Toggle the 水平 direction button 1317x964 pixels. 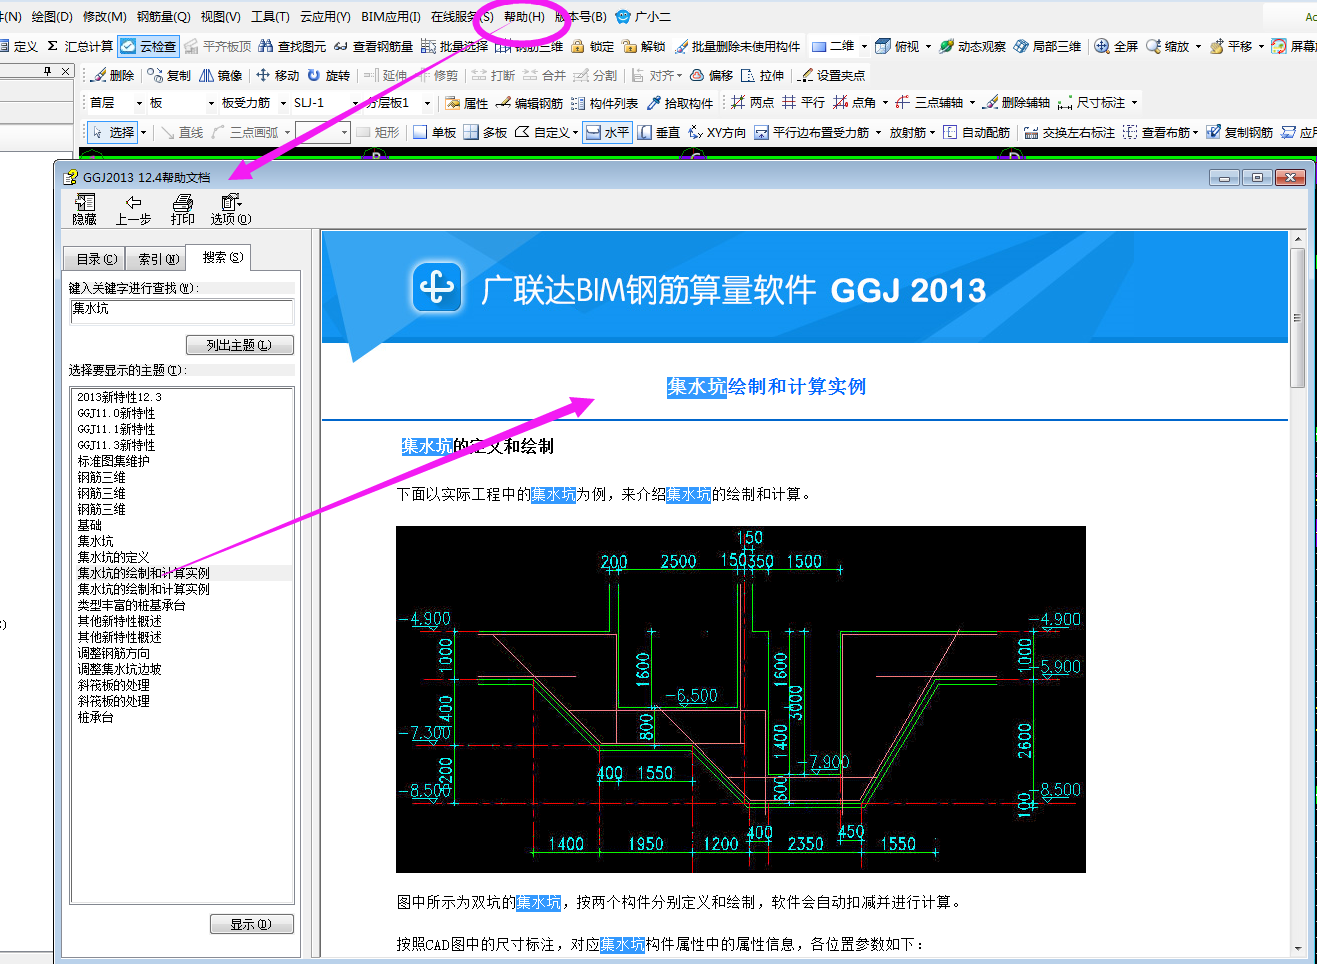coord(607,132)
